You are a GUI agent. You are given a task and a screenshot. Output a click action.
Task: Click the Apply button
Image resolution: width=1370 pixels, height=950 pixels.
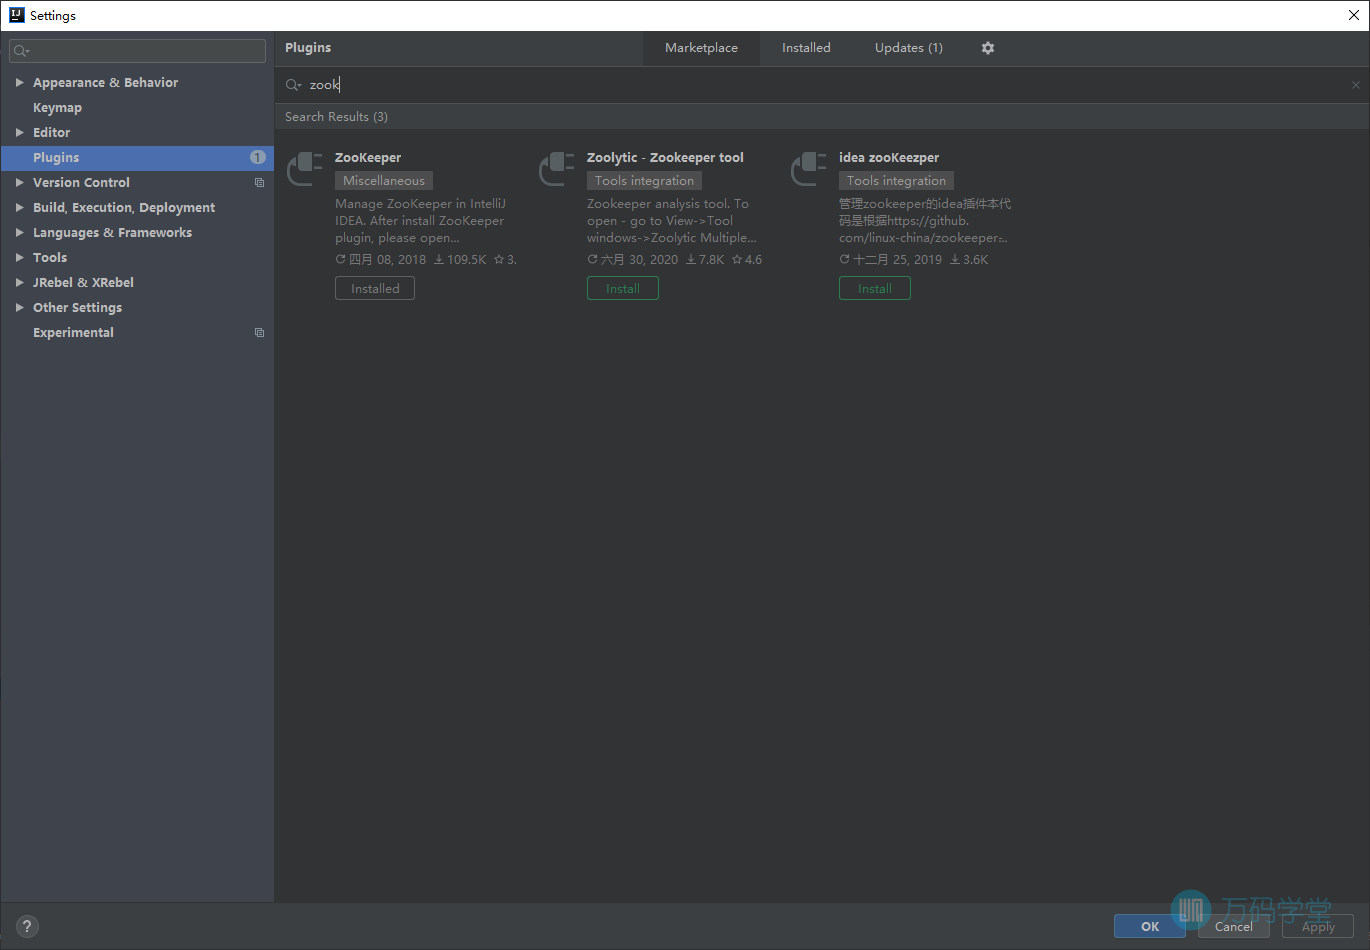click(x=1318, y=926)
